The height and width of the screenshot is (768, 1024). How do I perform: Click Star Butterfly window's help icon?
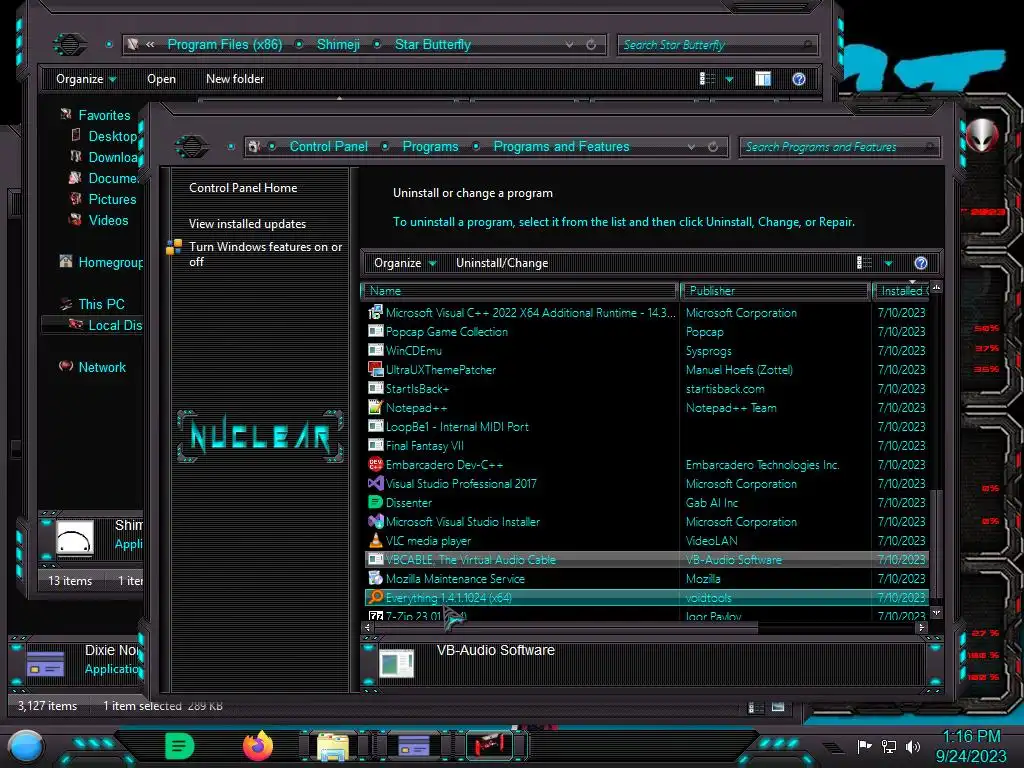coord(799,79)
